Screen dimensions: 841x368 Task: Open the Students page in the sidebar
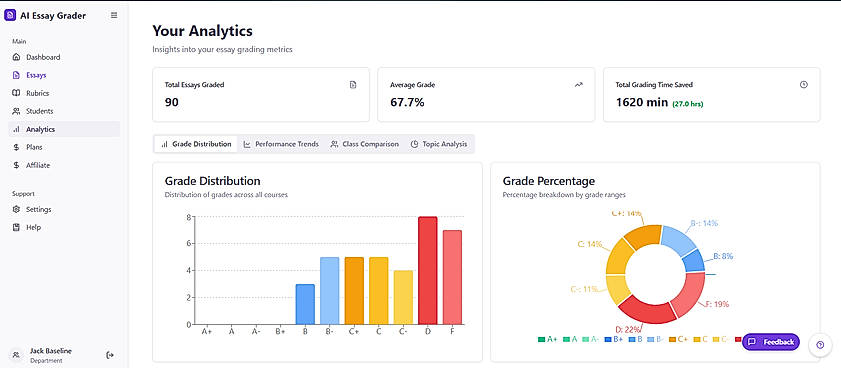pyautogui.click(x=64, y=111)
